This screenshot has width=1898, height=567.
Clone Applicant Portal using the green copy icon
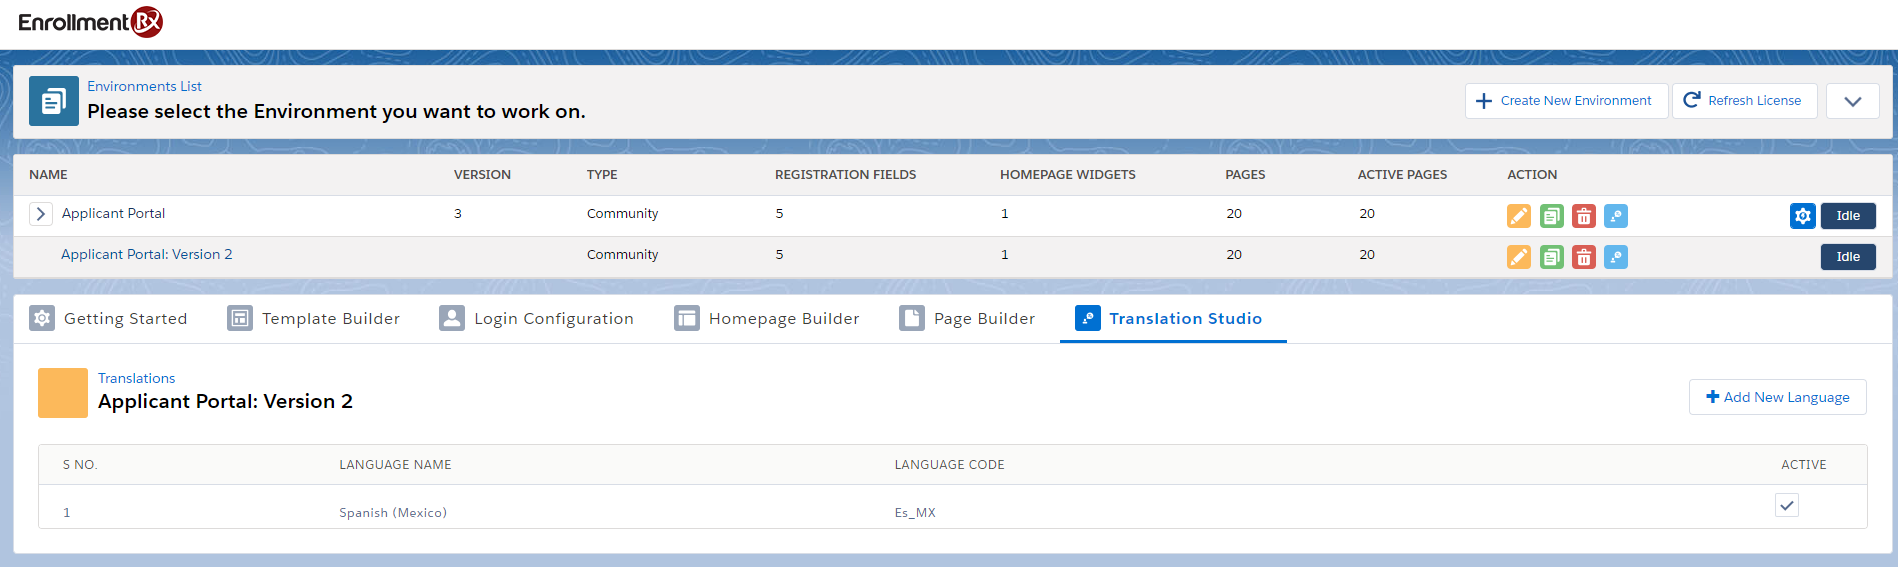pyautogui.click(x=1551, y=216)
